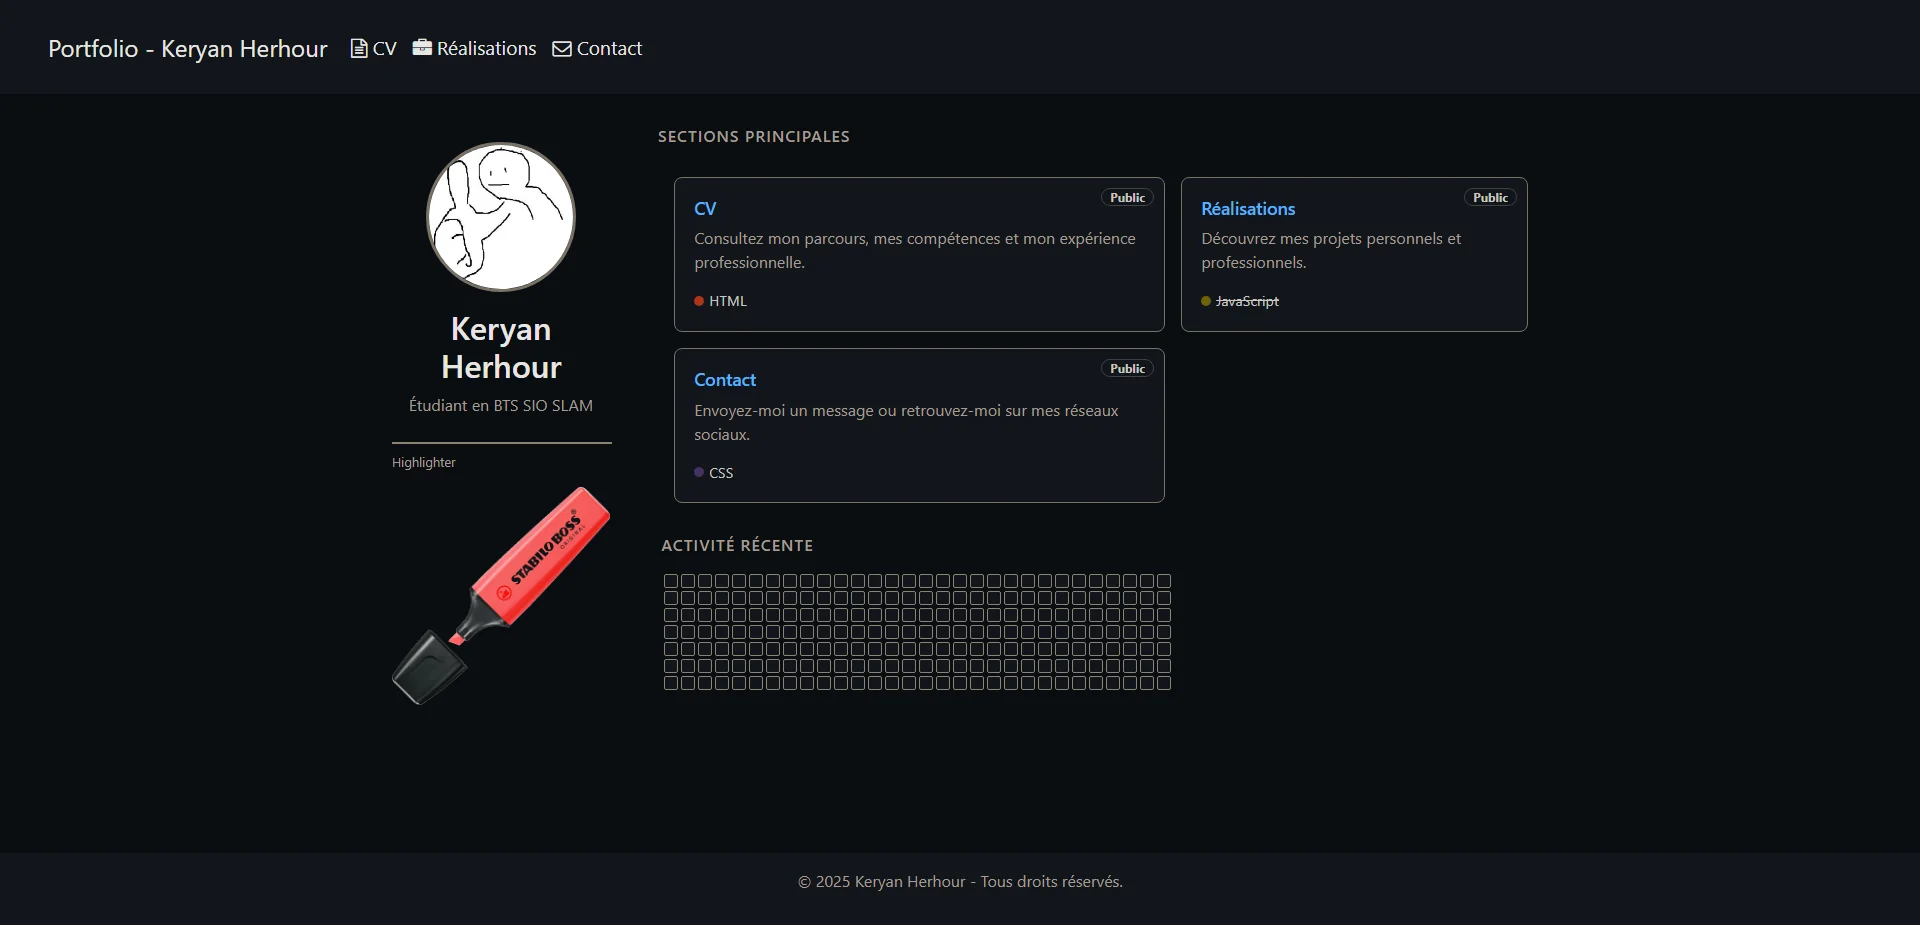Click the Highlighter label under profile
Screen dimensions: 1920x925
pyautogui.click(x=423, y=462)
